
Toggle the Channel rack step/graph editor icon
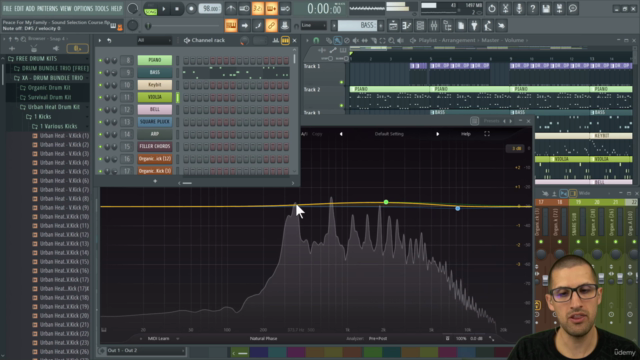tap(276, 40)
